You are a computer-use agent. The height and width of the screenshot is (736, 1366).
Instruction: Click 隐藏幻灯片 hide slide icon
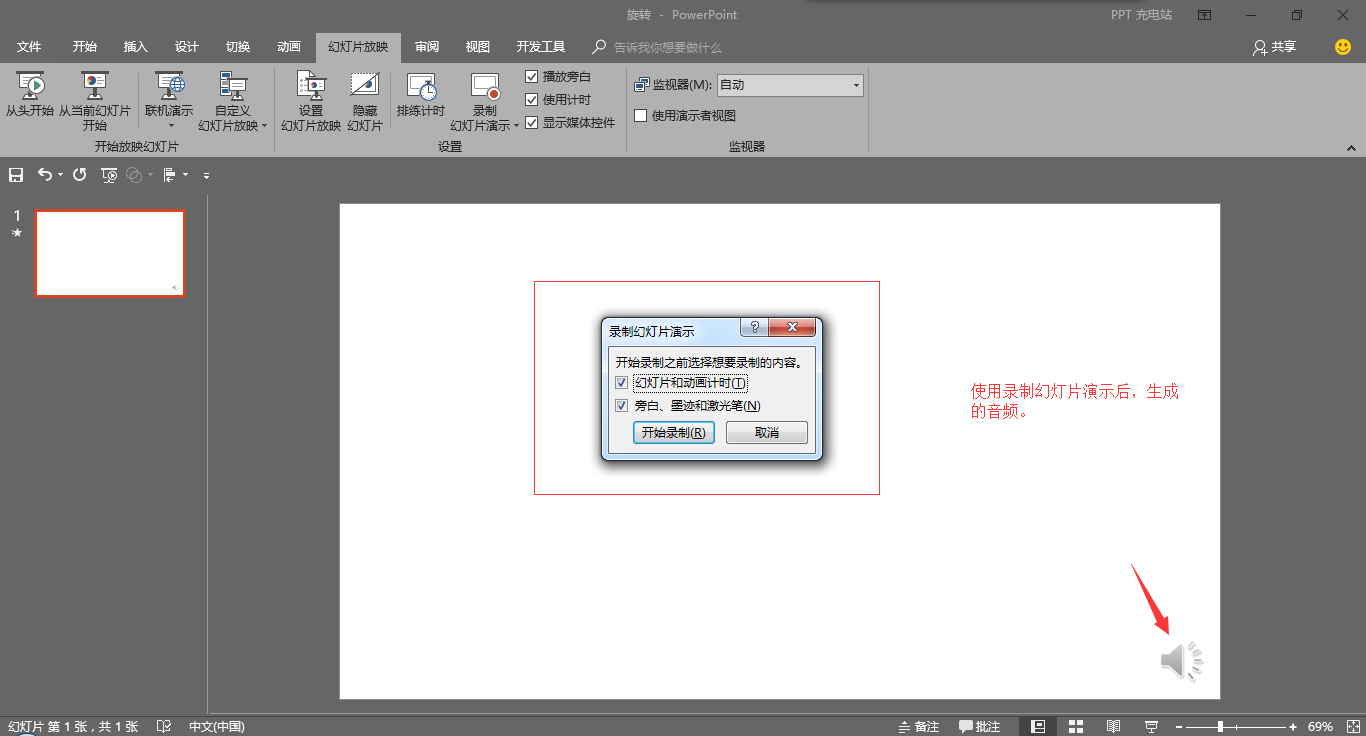(x=364, y=86)
